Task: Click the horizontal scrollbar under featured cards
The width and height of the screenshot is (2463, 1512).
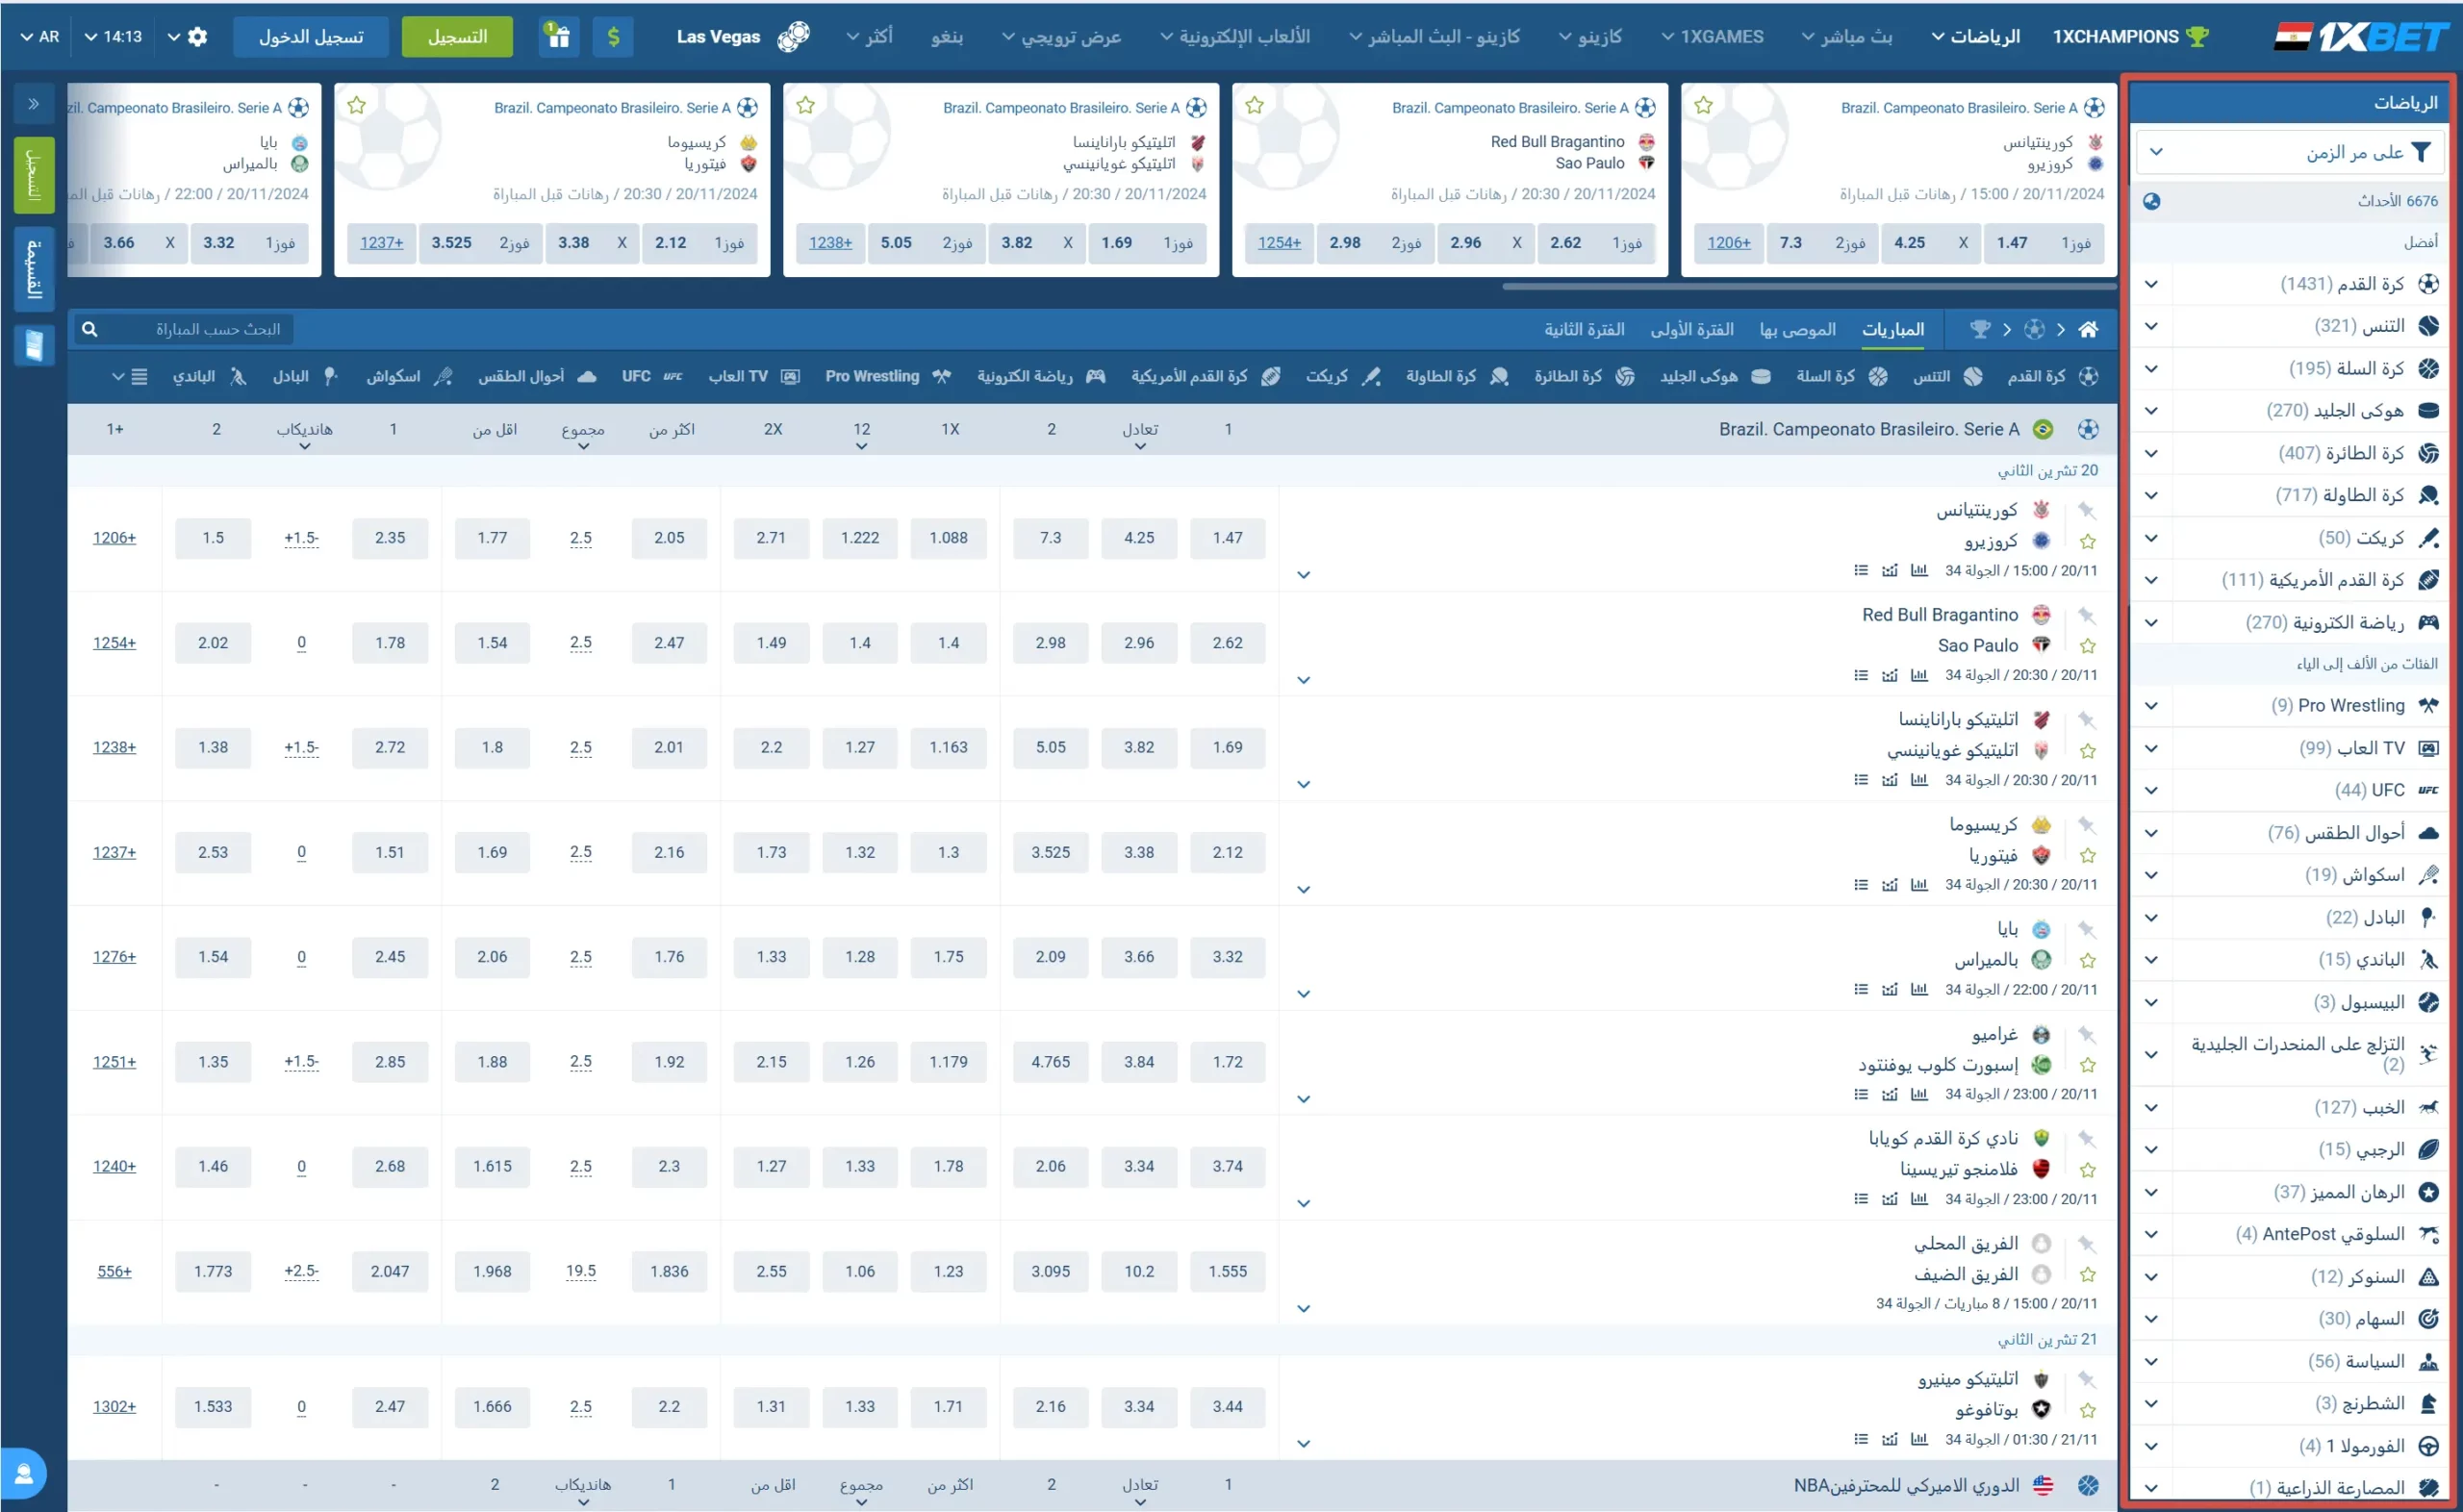Action: [1808, 286]
